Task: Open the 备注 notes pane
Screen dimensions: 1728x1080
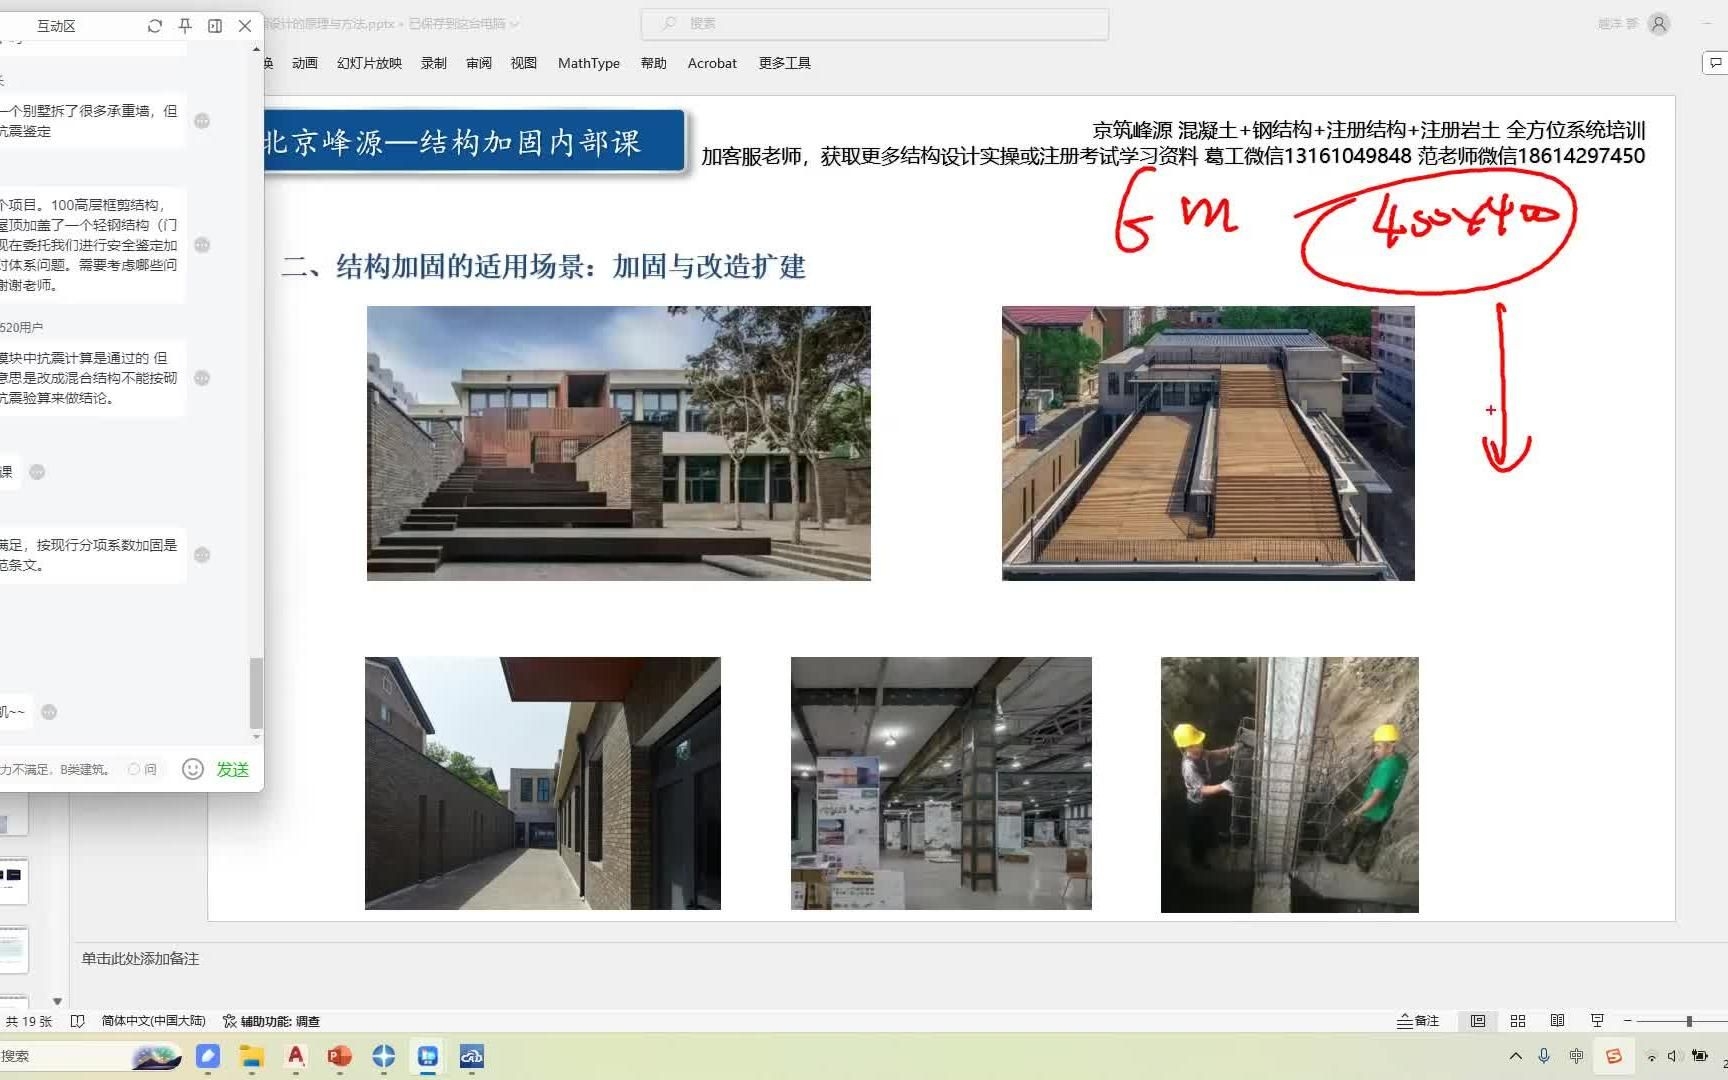Action: (1418, 1021)
